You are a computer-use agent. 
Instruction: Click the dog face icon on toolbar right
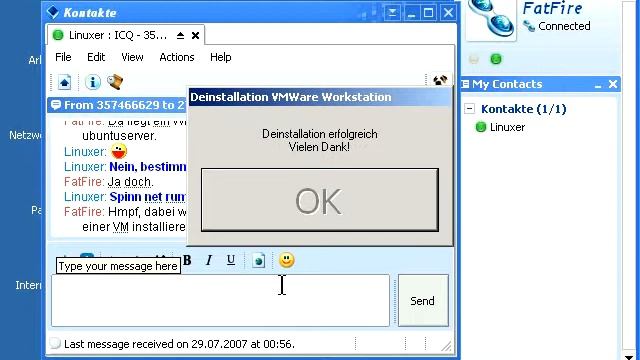(440, 80)
